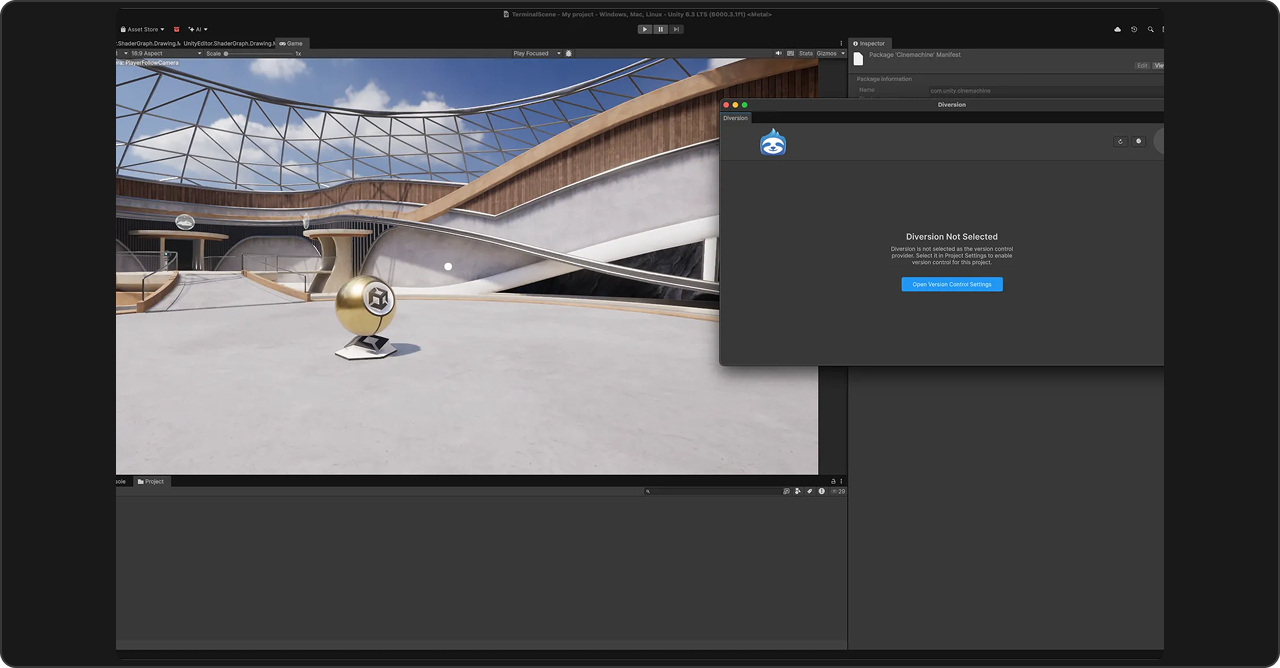The width and height of the screenshot is (1280, 668).
Task: Toggle mute audio in Game view
Action: [778, 53]
